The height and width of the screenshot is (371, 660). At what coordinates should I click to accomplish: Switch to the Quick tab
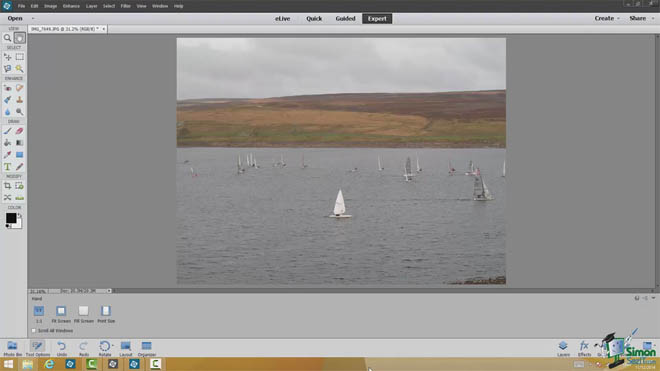point(314,19)
